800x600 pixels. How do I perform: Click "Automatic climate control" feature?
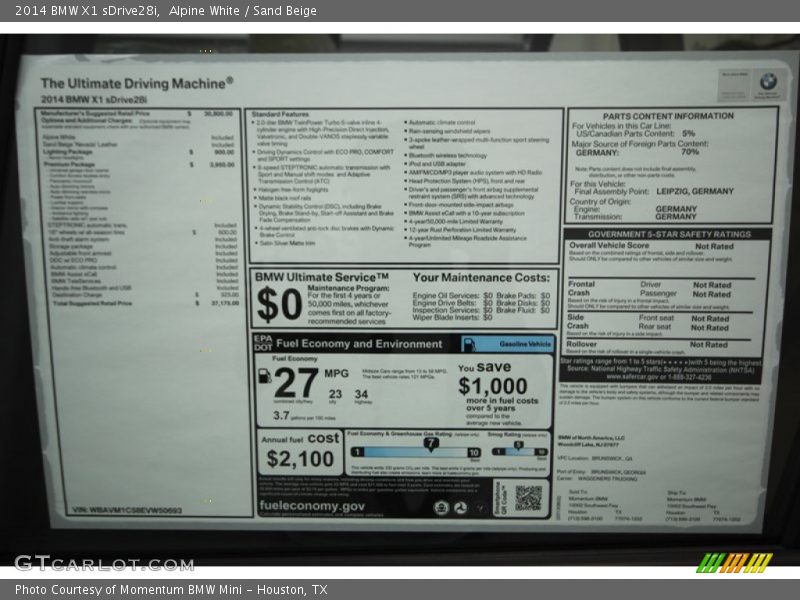click(x=441, y=122)
